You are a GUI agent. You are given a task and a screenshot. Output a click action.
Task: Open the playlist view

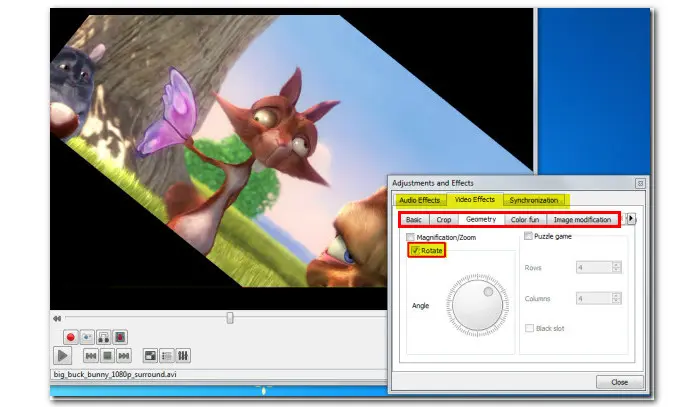click(x=167, y=356)
